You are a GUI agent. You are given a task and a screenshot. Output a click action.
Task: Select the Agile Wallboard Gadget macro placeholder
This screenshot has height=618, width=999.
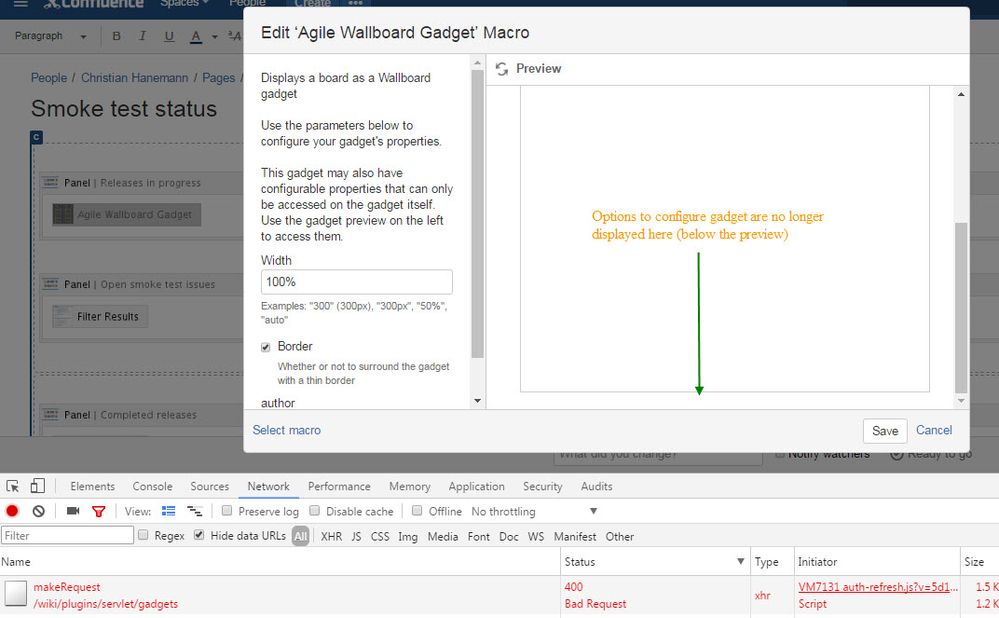127,215
